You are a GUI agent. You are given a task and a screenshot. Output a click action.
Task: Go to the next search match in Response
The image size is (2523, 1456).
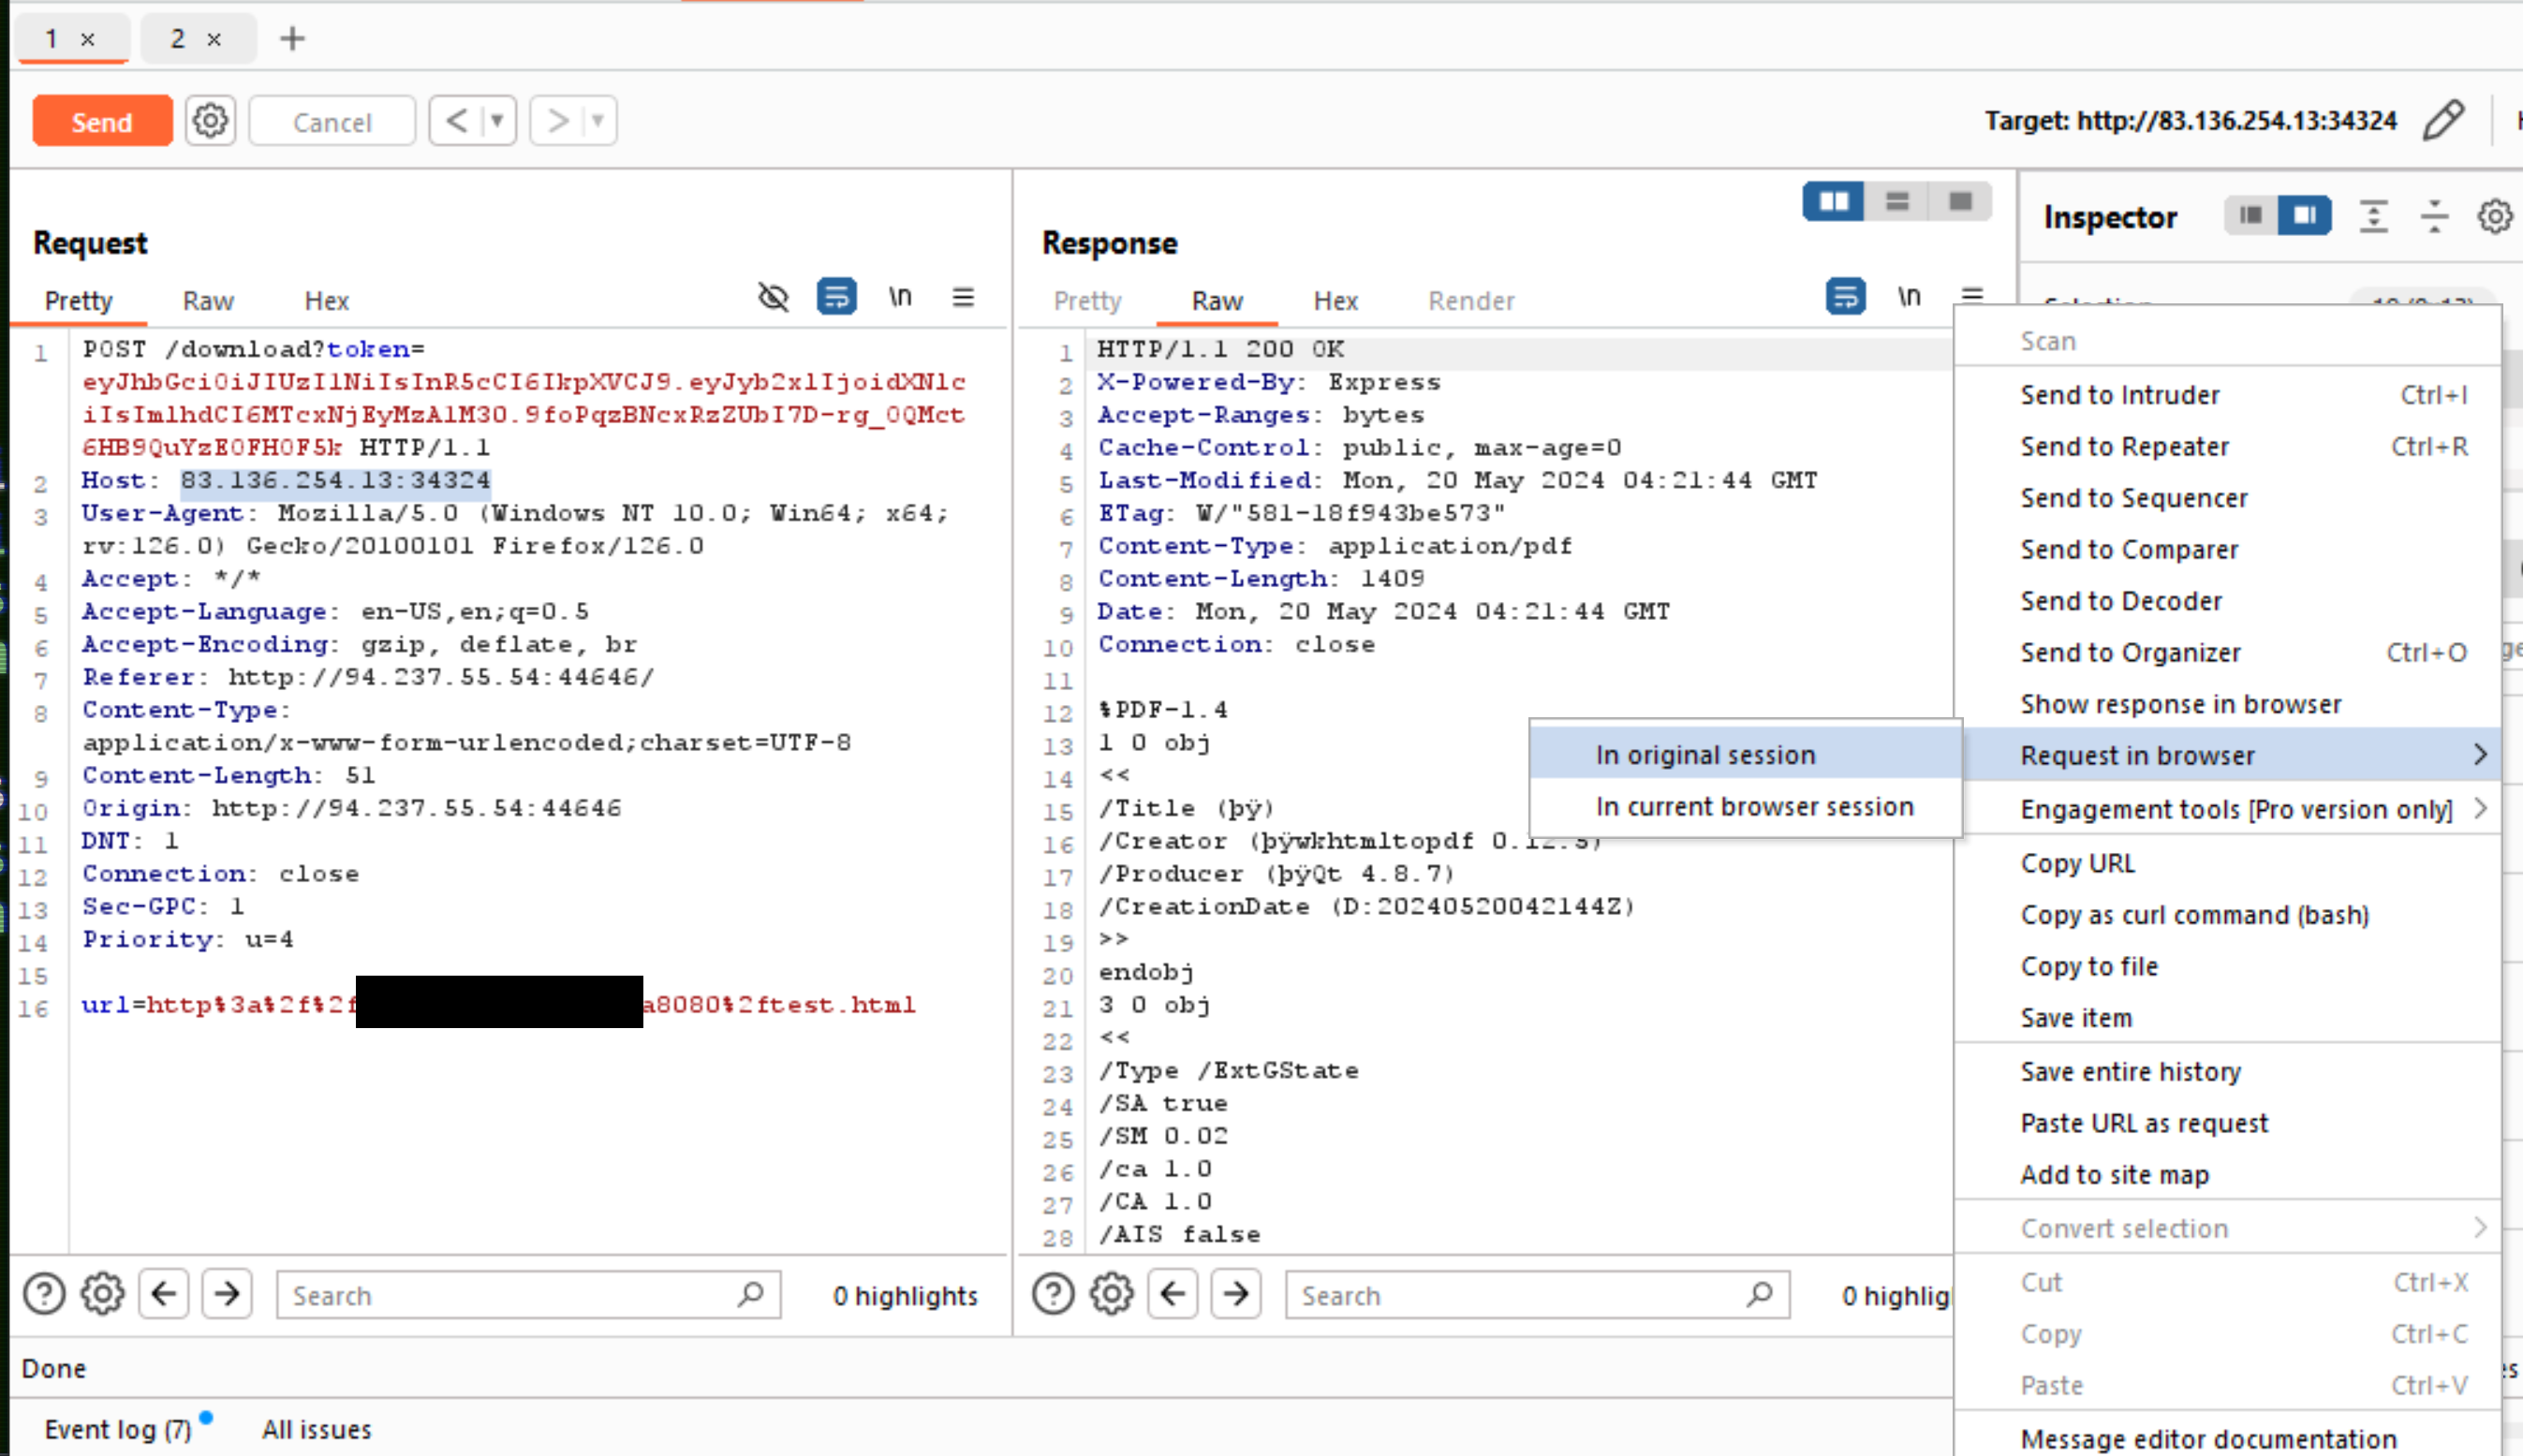point(1236,1294)
